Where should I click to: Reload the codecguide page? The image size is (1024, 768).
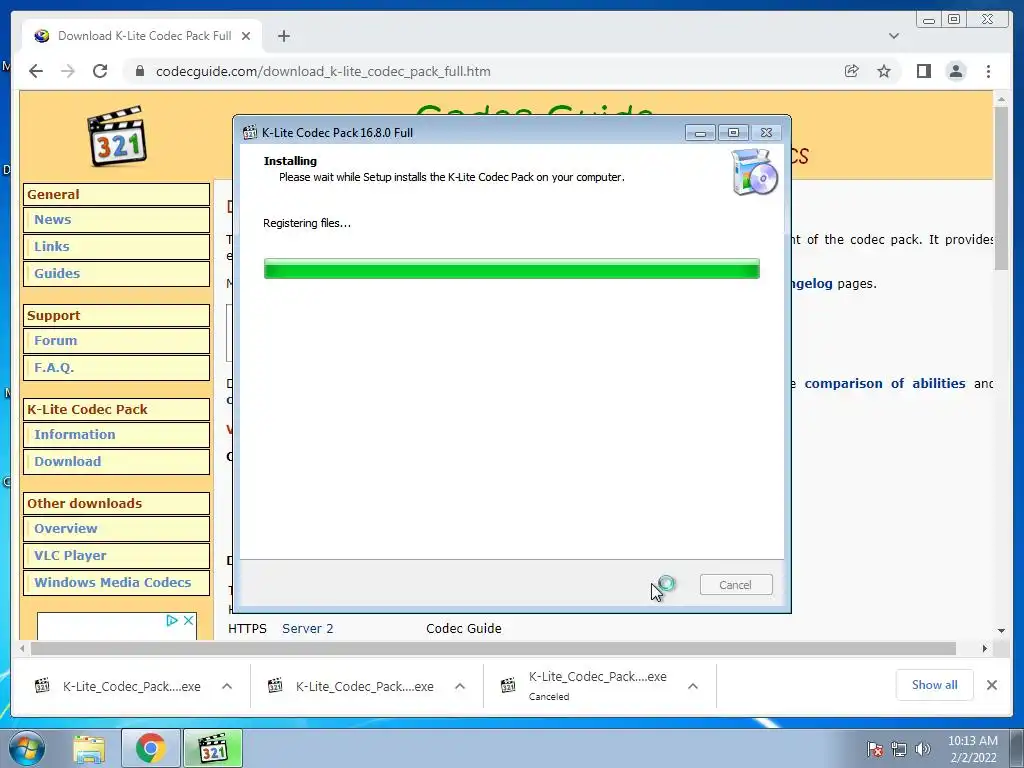(x=100, y=71)
